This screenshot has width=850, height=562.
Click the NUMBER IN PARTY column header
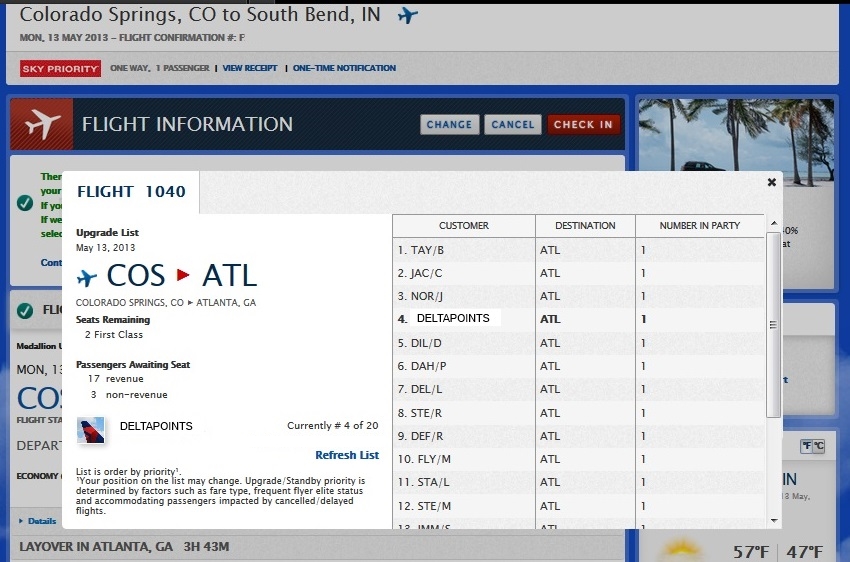(x=699, y=225)
